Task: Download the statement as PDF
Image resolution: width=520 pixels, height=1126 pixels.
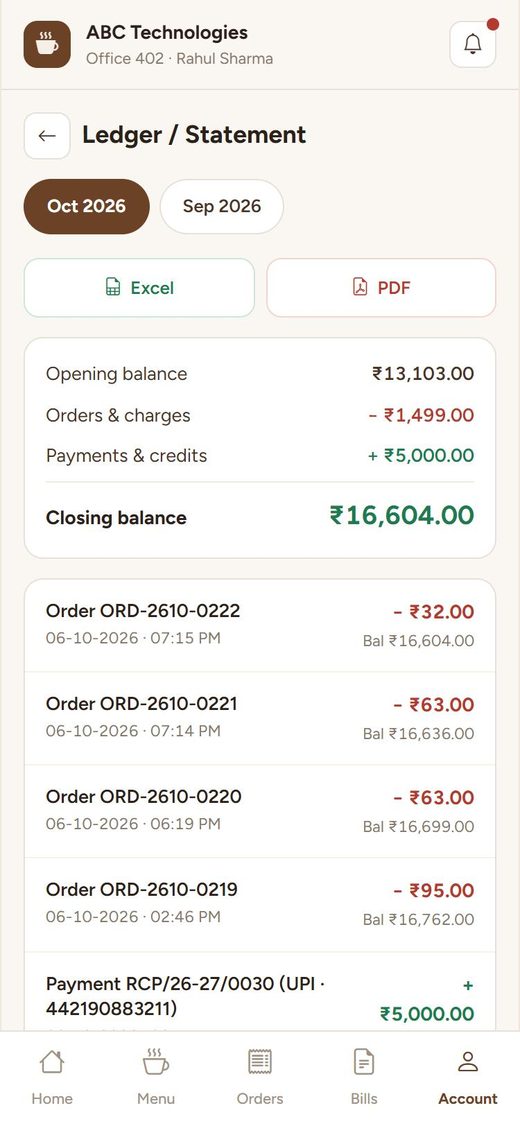Action: click(381, 288)
